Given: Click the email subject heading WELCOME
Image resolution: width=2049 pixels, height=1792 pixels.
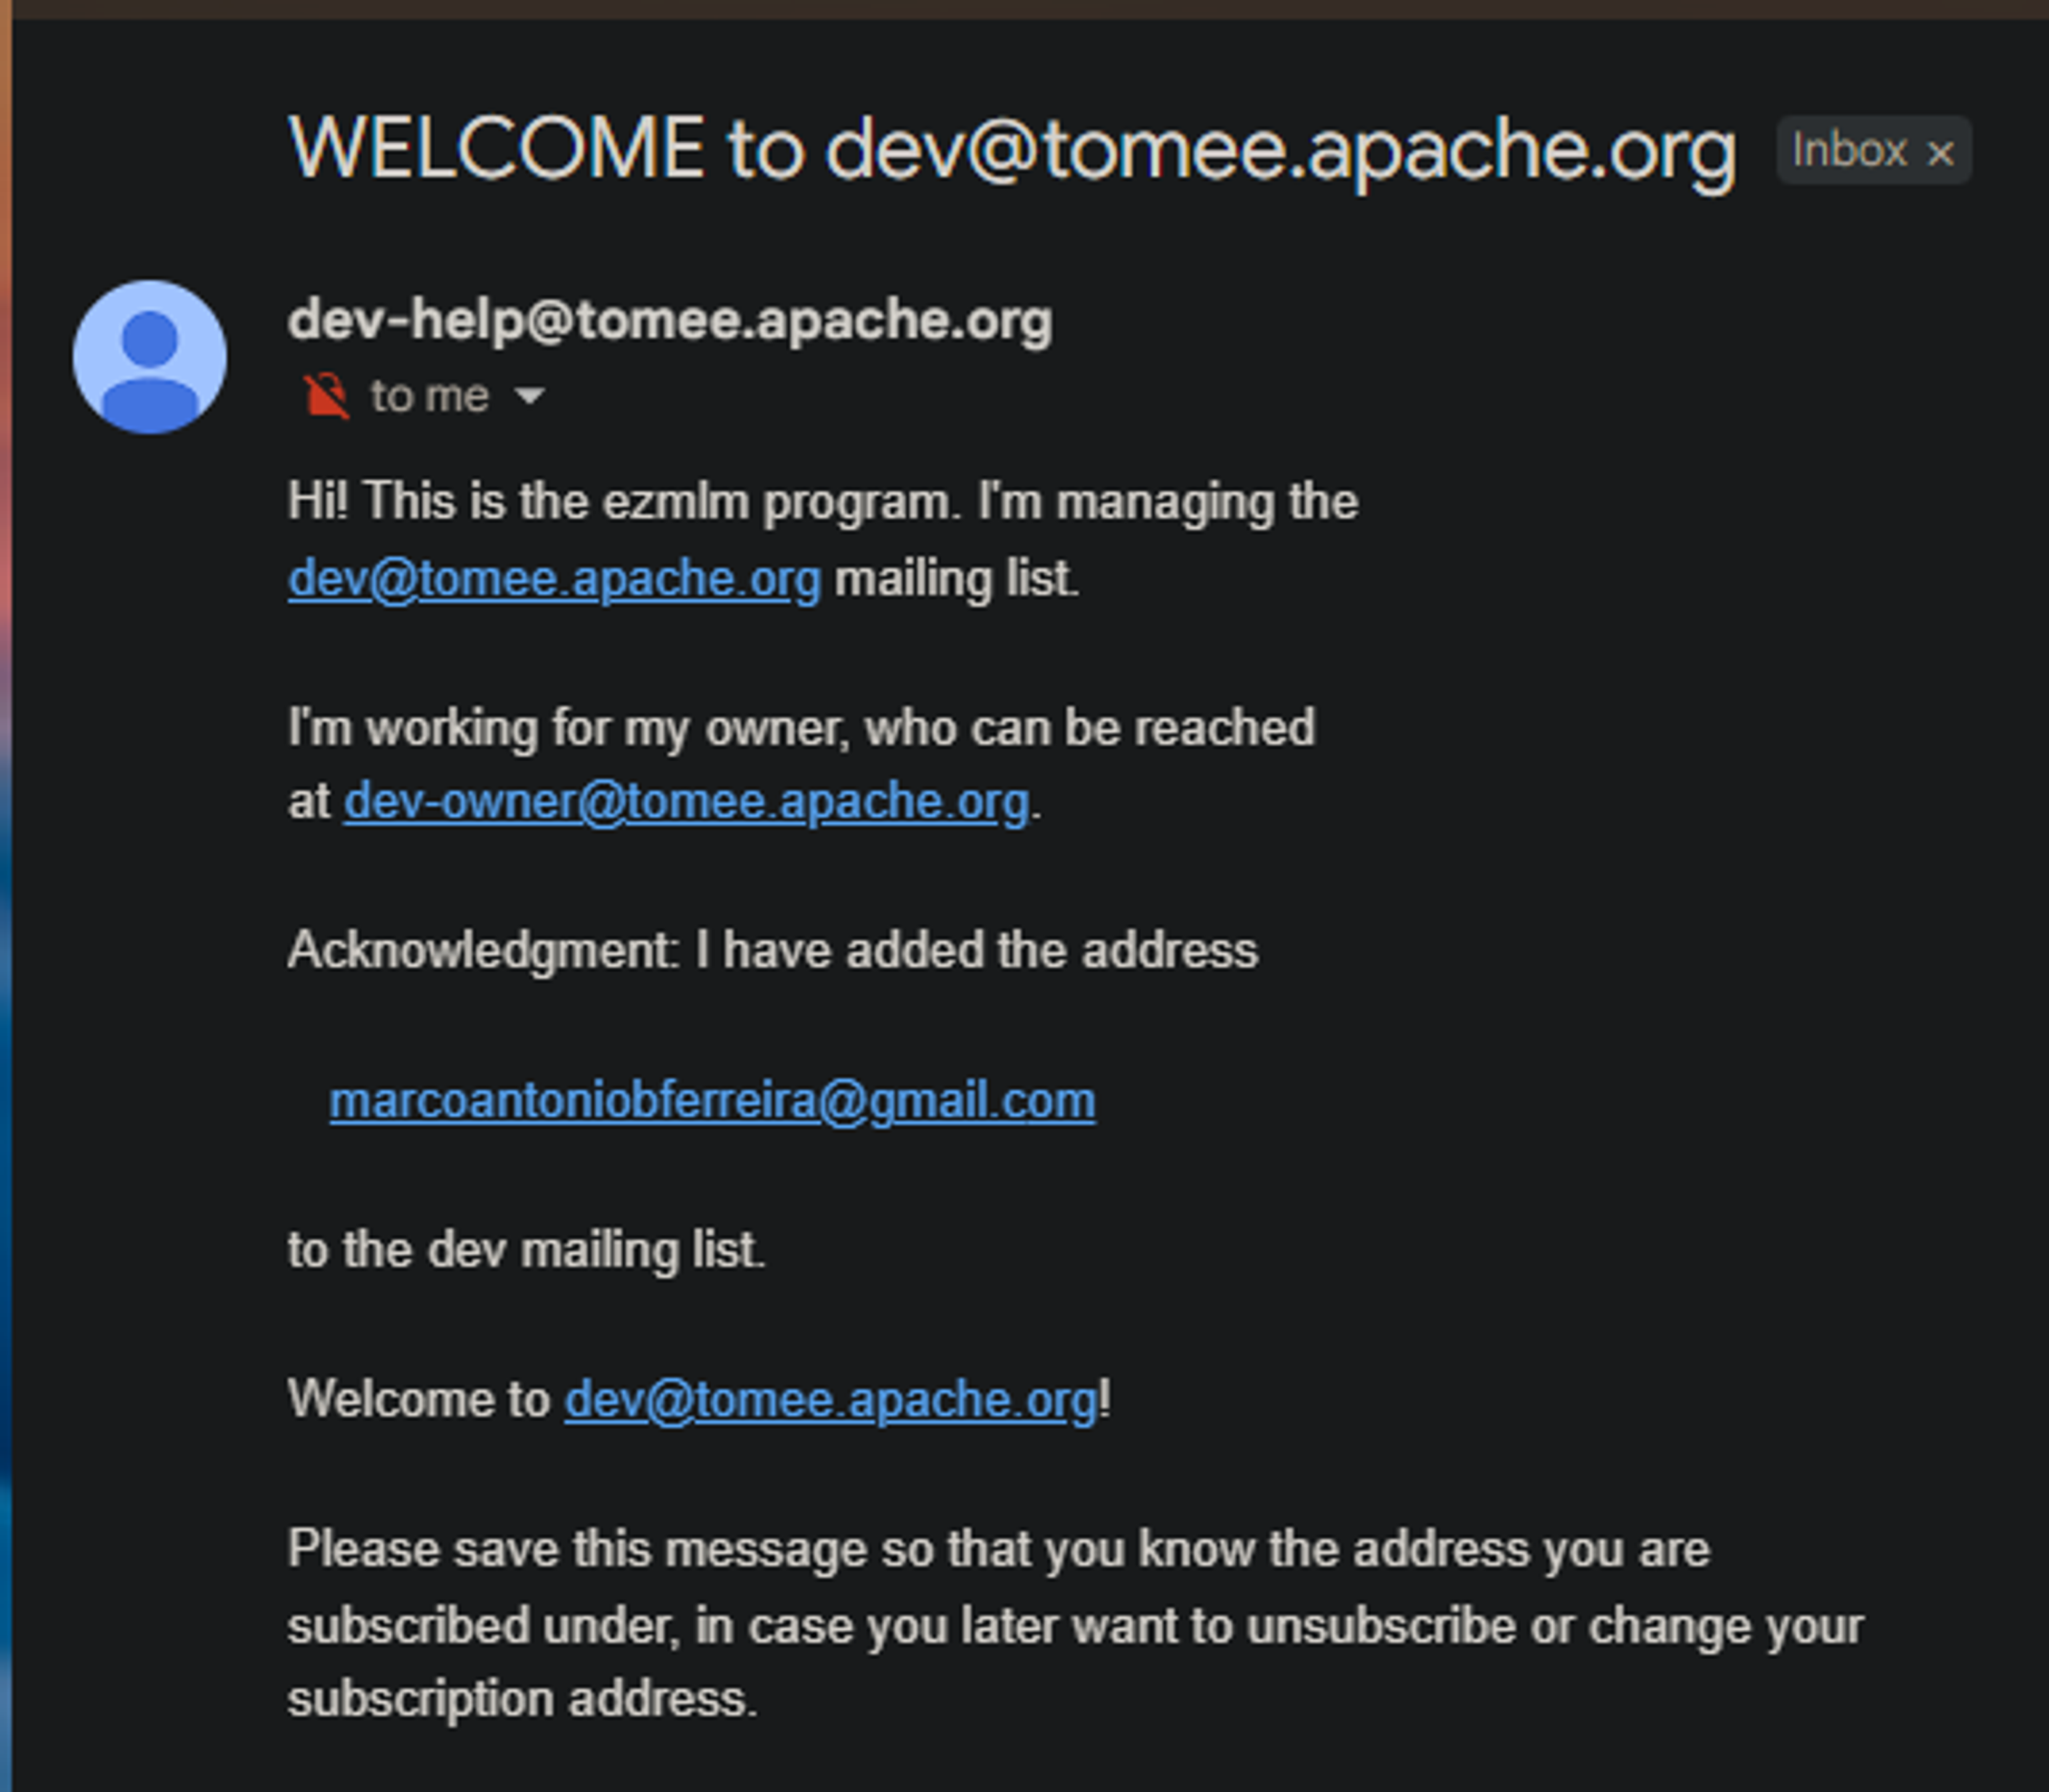Looking at the screenshot, I should [x=1011, y=149].
